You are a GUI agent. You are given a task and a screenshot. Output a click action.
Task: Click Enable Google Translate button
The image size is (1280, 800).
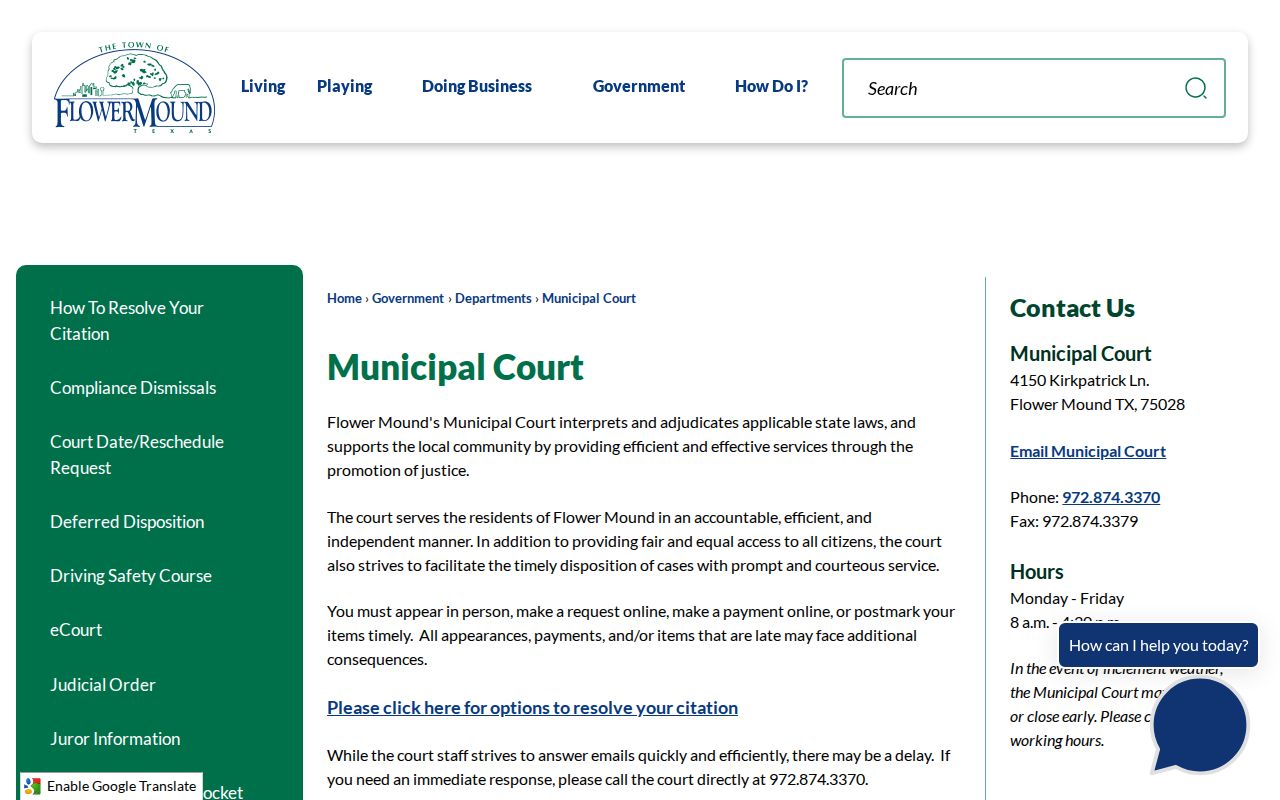click(111, 786)
